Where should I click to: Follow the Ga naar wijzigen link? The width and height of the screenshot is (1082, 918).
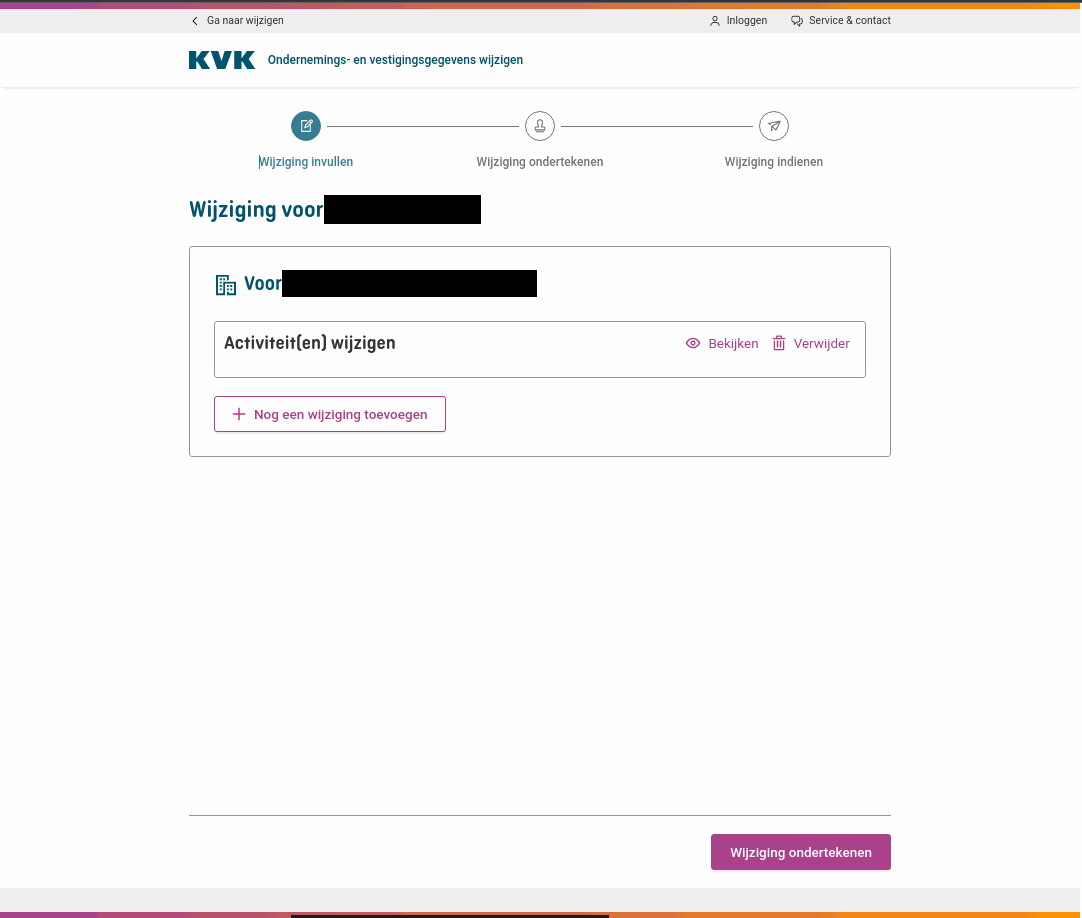(245, 20)
